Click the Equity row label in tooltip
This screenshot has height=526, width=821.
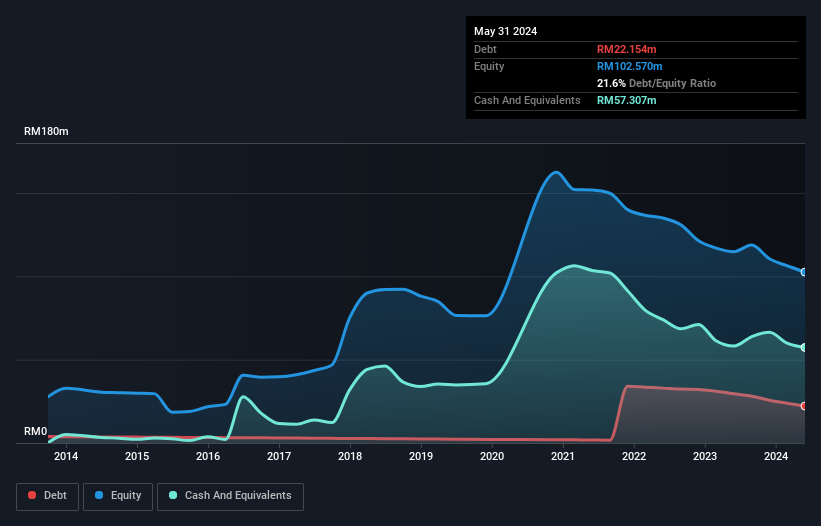pyautogui.click(x=489, y=66)
